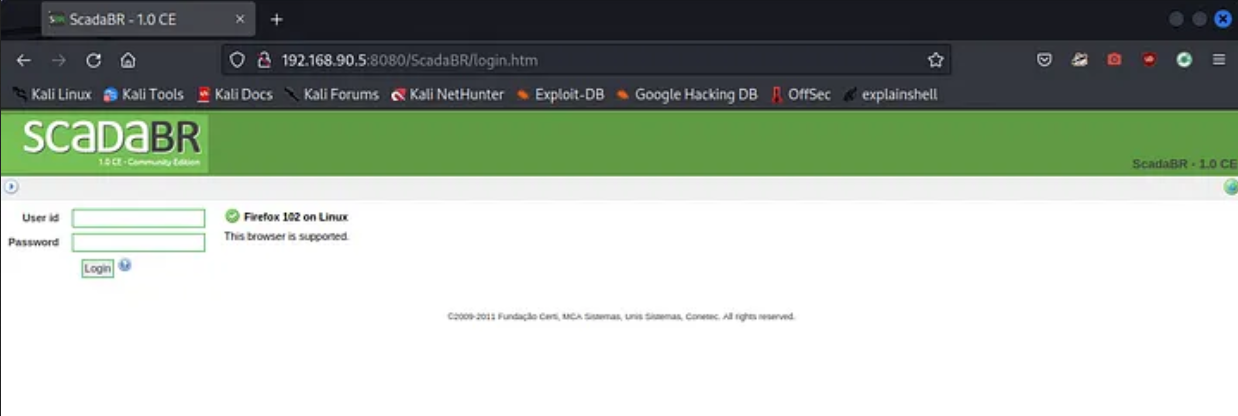This screenshot has height=416, width=1238.
Task: Click the small arrow icon below ScadaBR logo
Action: (11, 187)
